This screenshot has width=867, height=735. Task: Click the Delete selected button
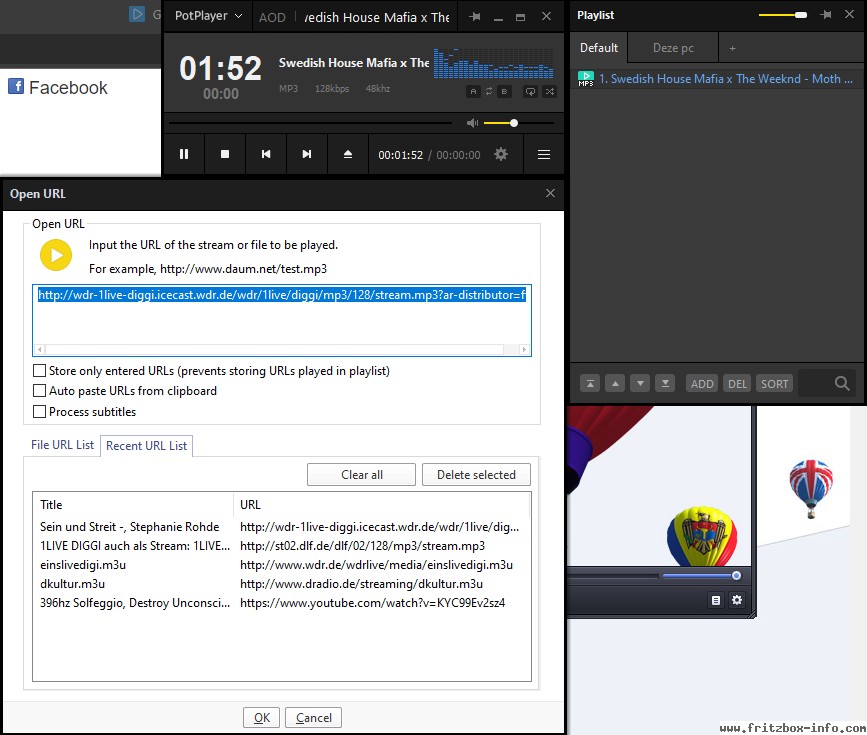point(476,475)
